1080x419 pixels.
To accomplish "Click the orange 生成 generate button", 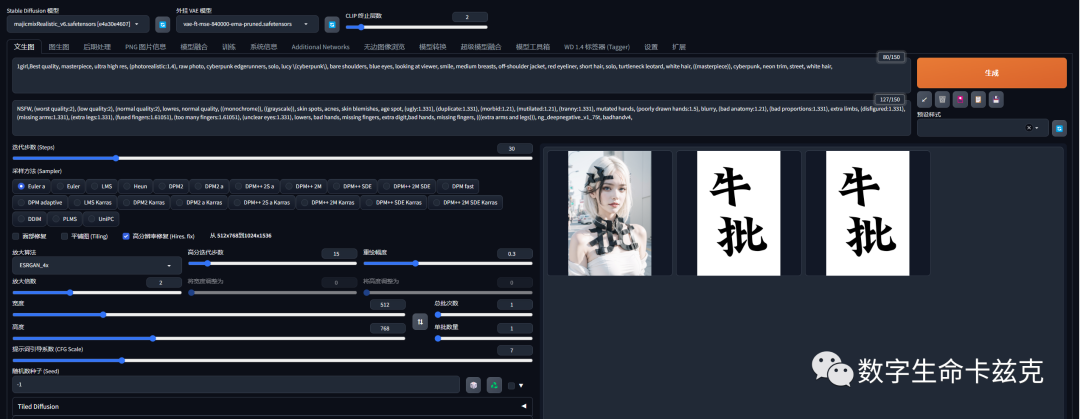I will pyautogui.click(x=991, y=72).
